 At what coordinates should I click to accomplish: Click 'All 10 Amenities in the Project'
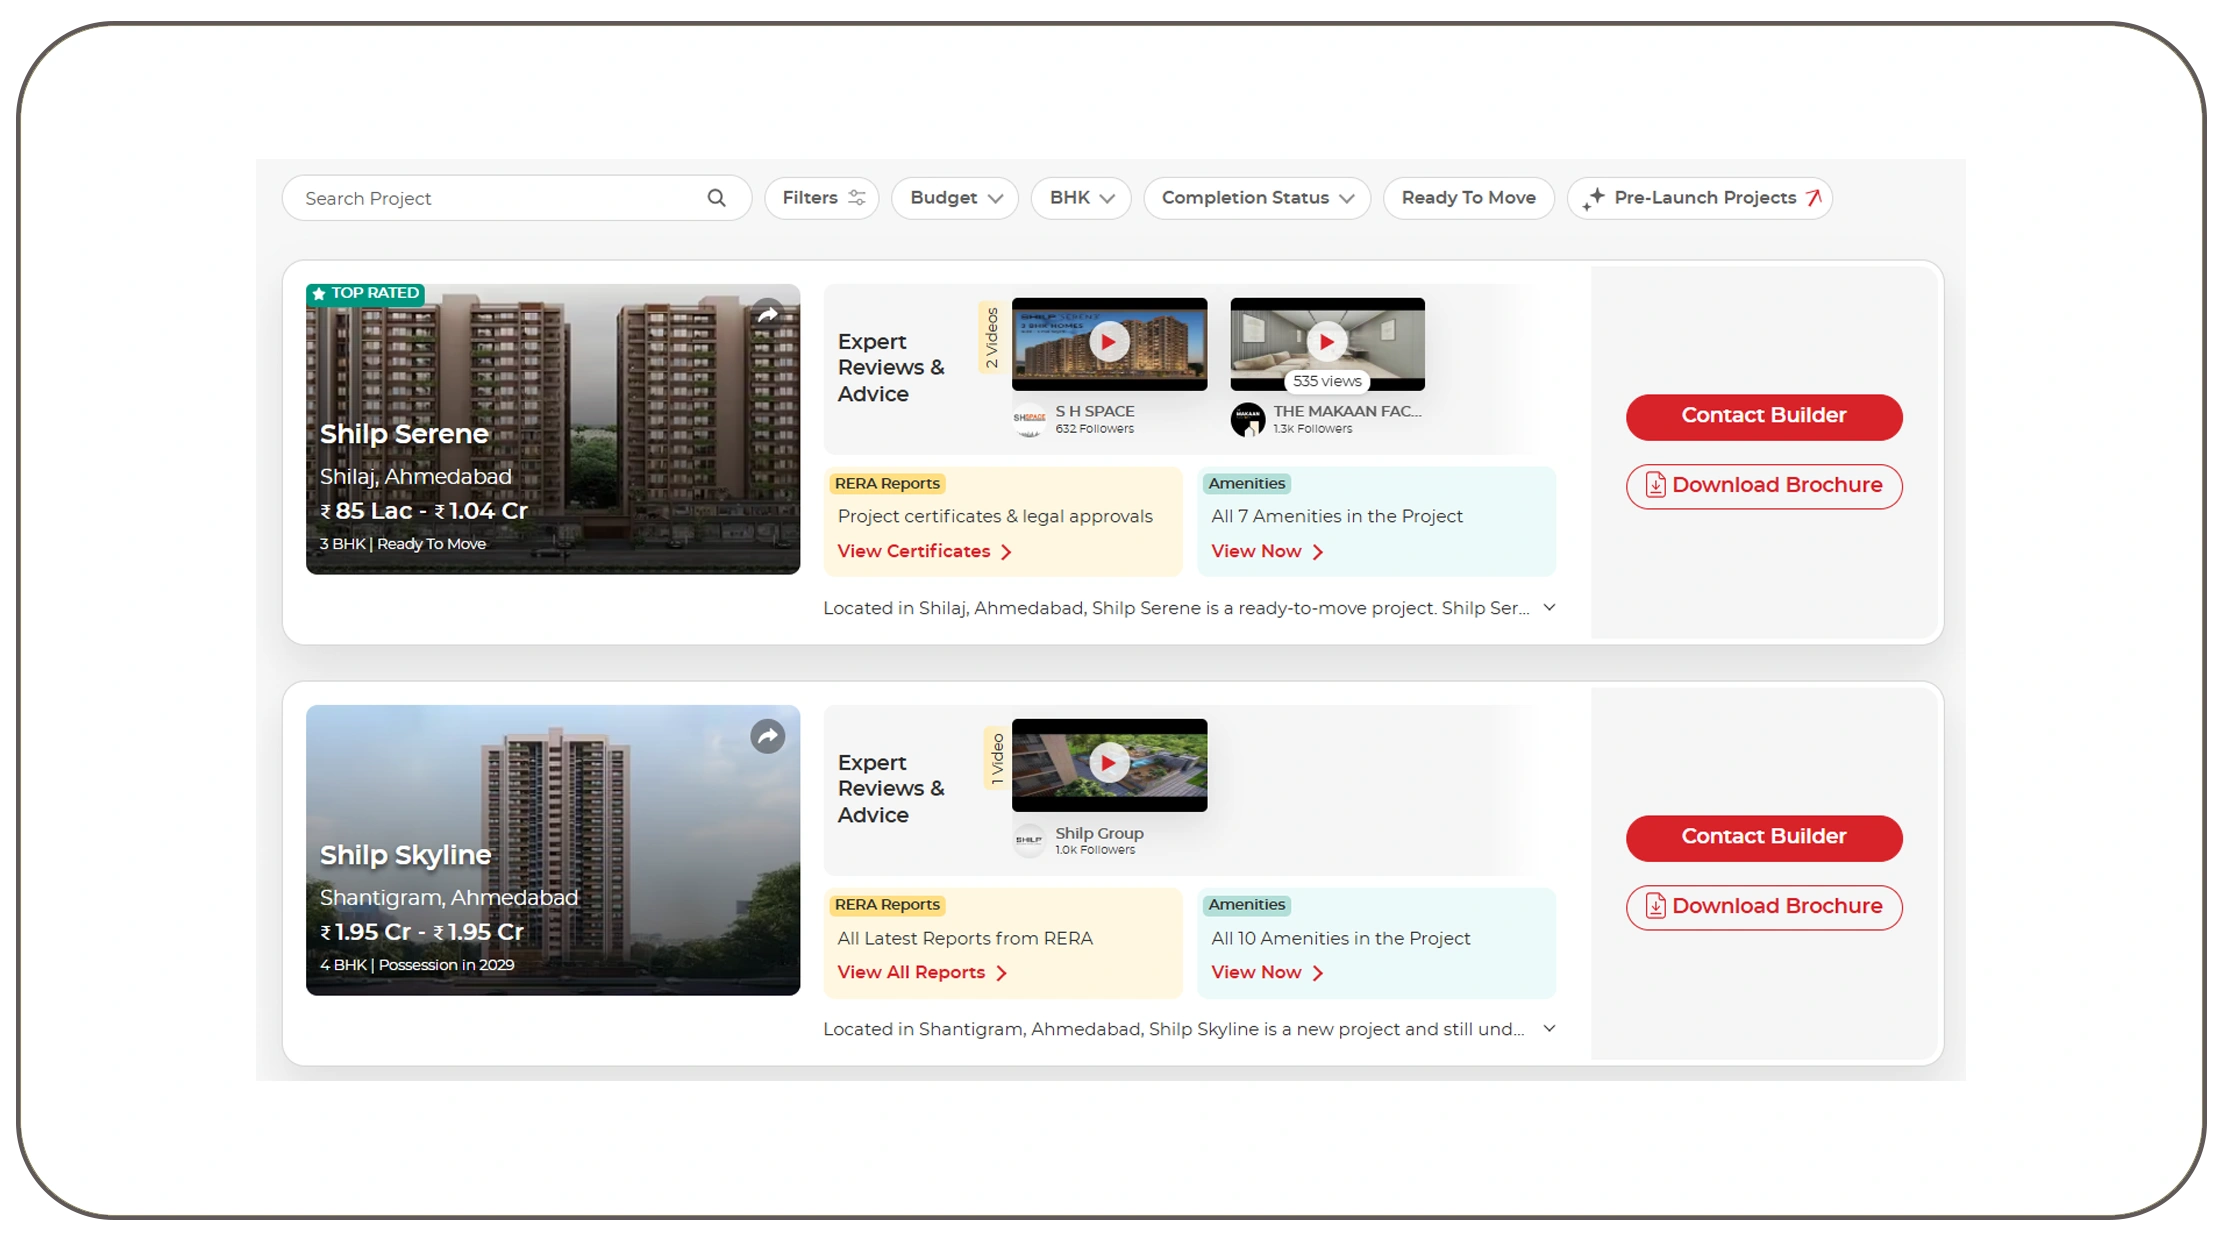1341,939
